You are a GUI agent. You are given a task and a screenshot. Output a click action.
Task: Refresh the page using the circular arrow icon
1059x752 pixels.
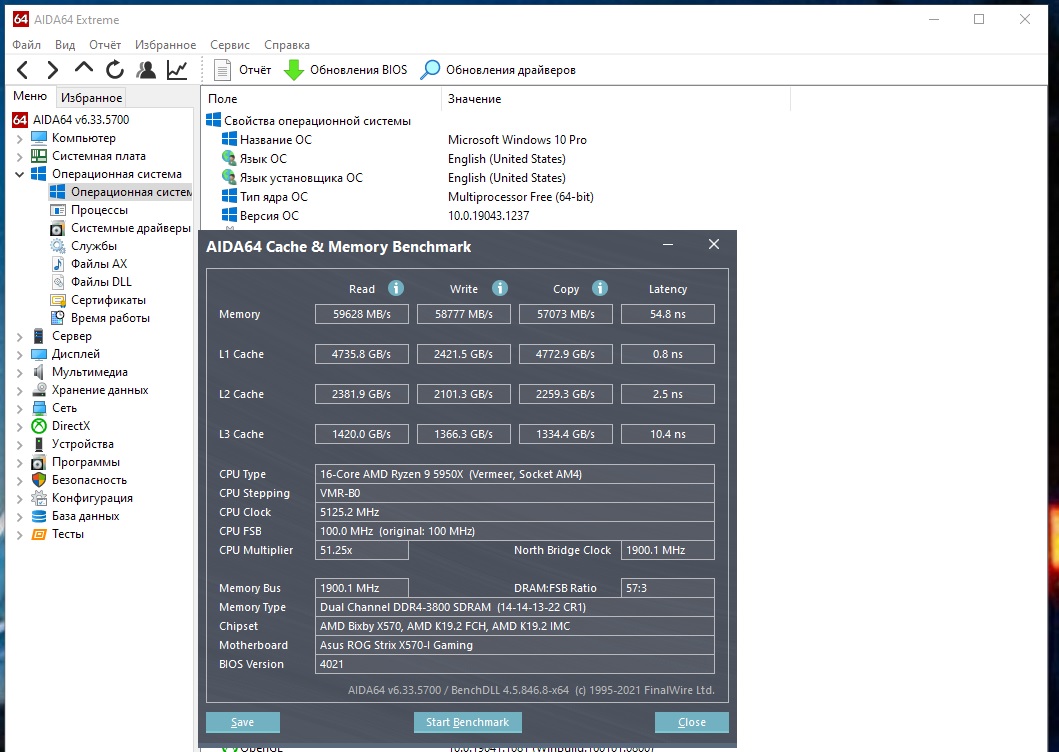[x=115, y=70]
